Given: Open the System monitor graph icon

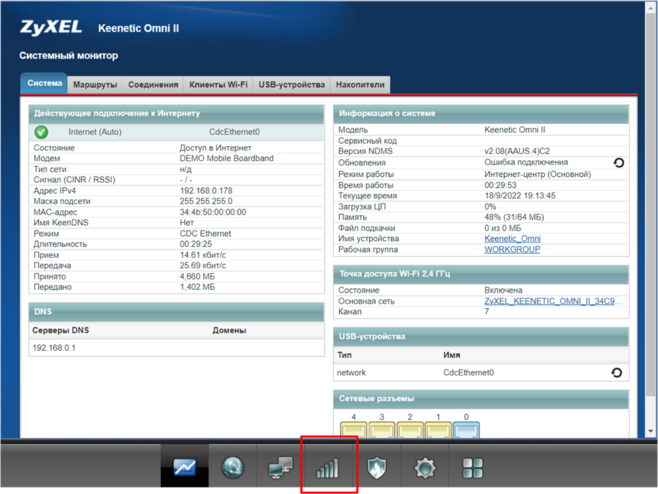Looking at the screenshot, I should point(185,467).
